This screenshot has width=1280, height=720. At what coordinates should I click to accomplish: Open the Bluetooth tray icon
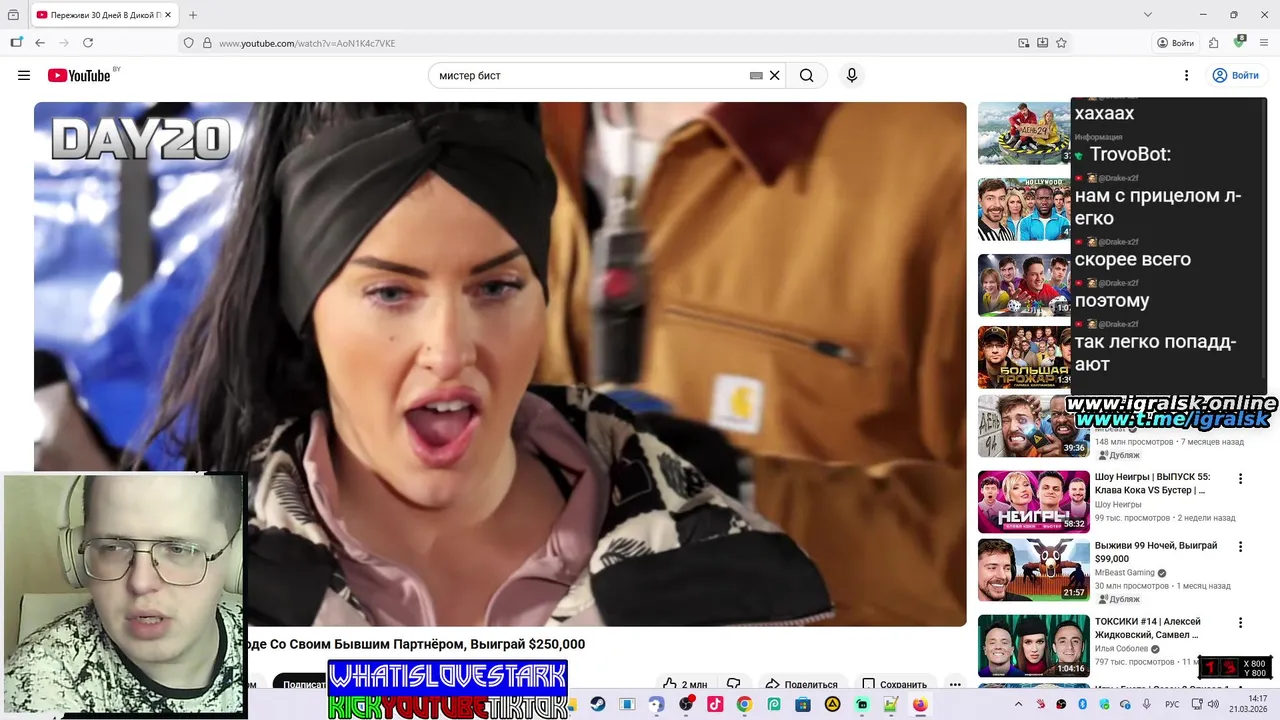pyautogui.click(x=1082, y=704)
